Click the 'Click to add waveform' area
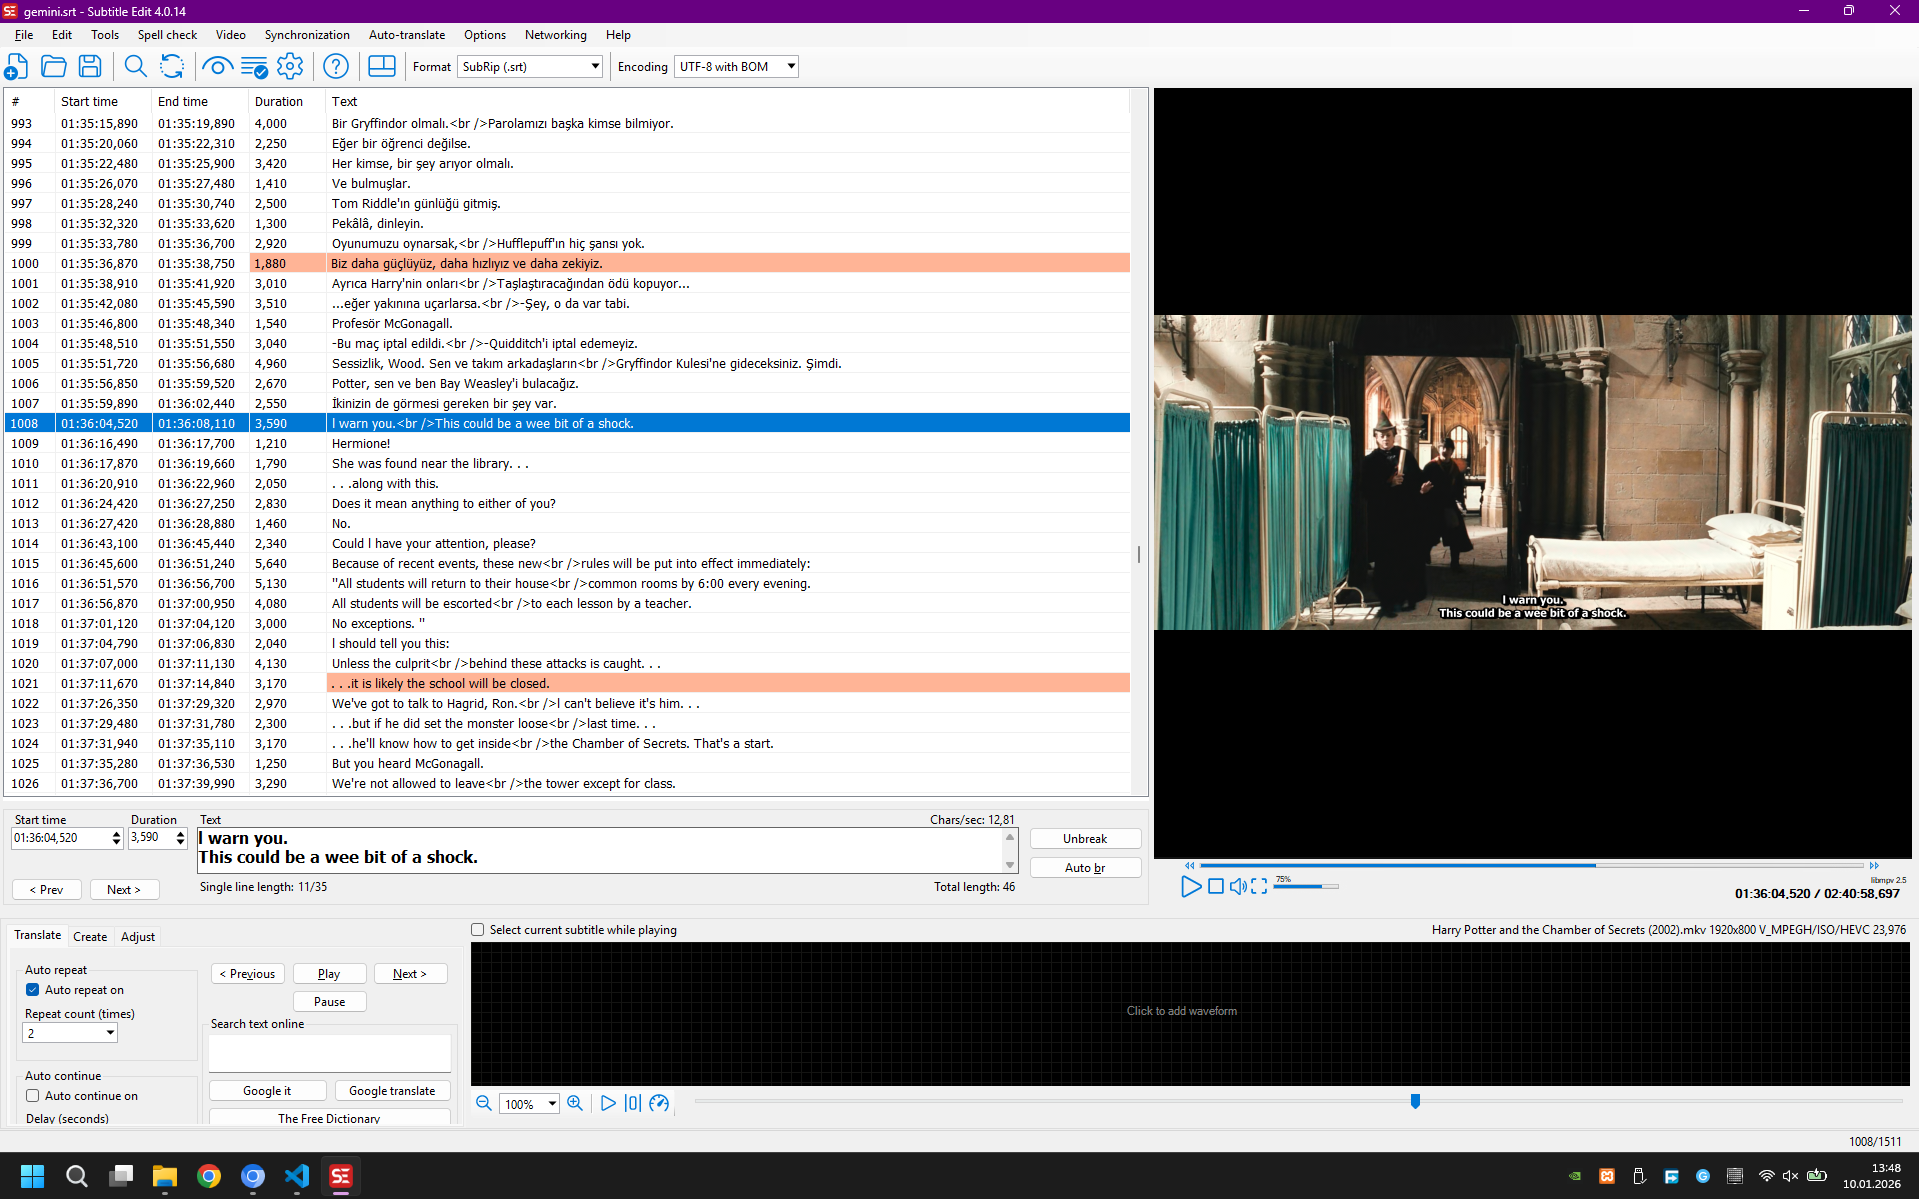Viewport: 1919px width, 1199px height. 1189,1013
